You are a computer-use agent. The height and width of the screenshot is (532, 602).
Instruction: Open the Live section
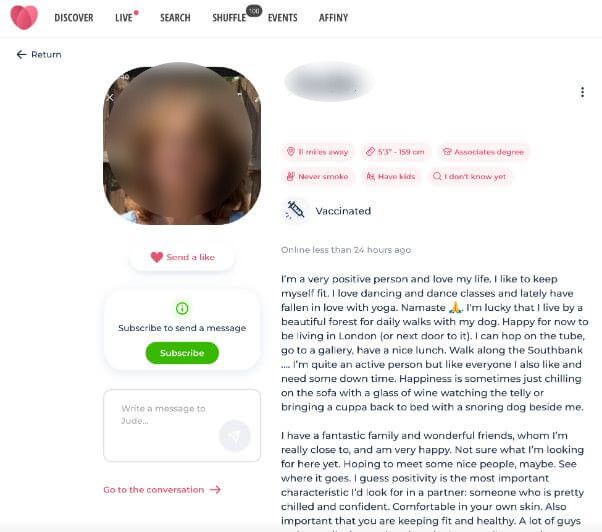[x=124, y=18]
